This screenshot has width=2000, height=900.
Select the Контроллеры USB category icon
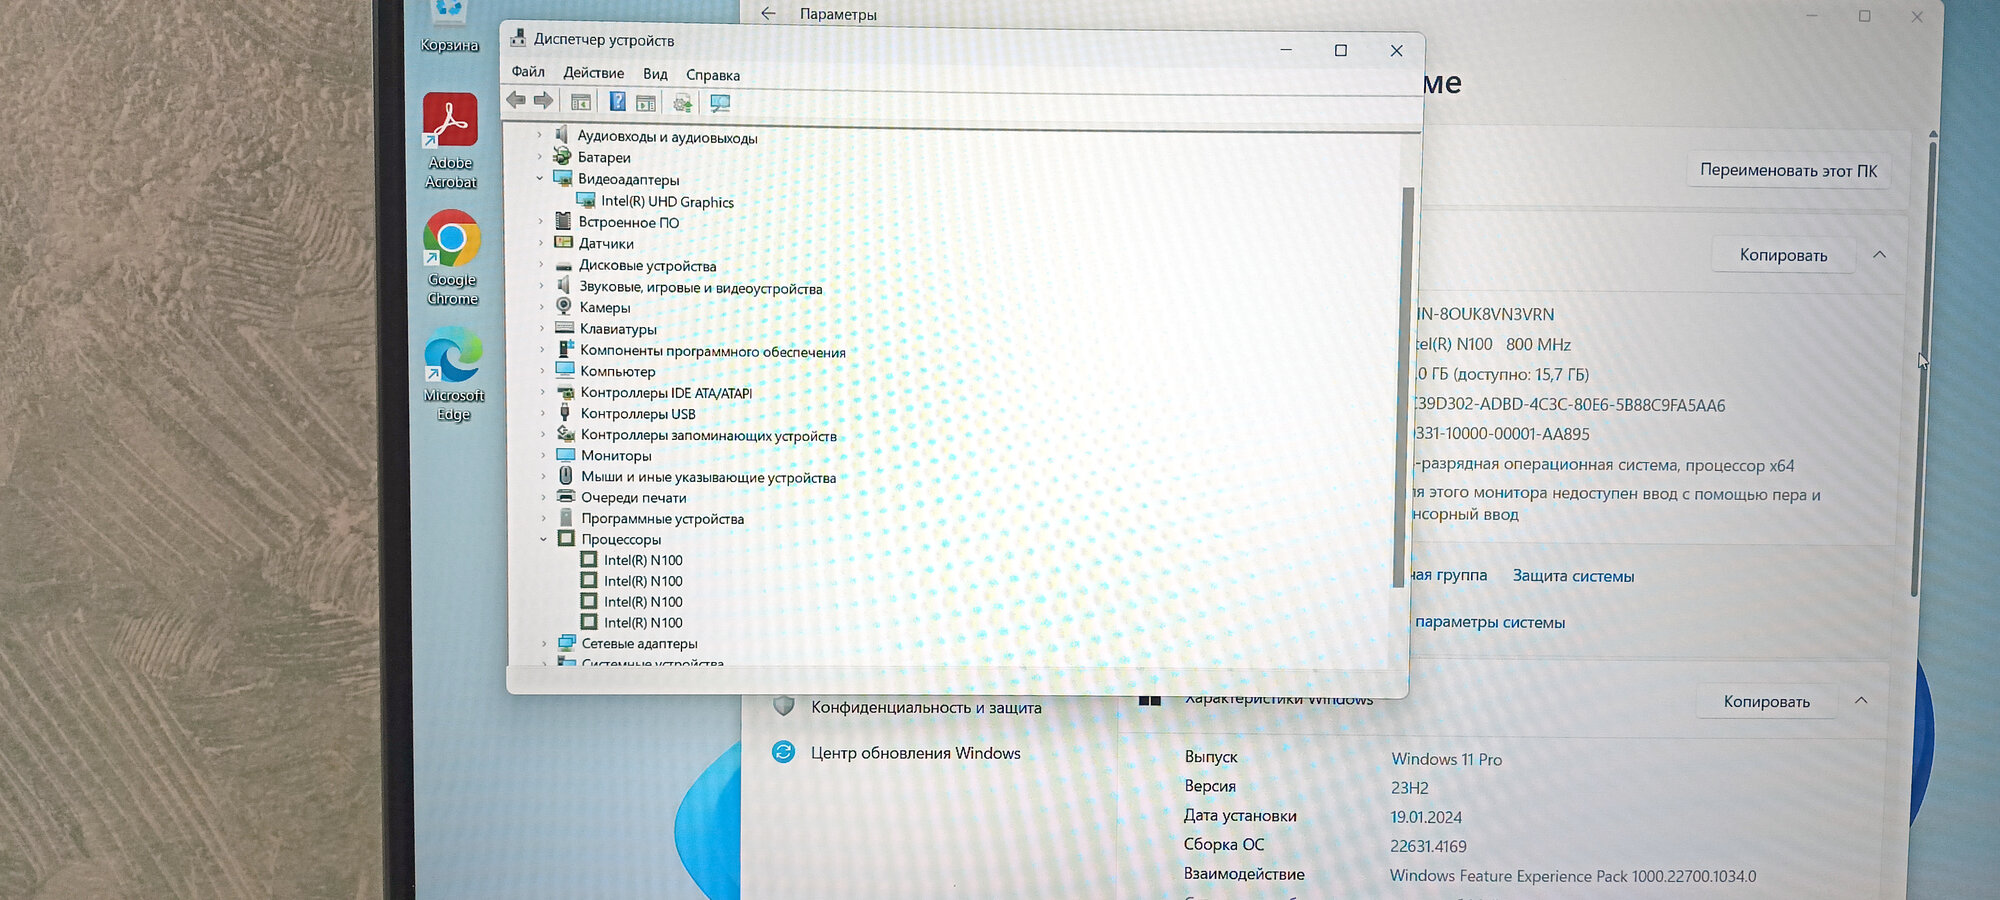click(565, 413)
